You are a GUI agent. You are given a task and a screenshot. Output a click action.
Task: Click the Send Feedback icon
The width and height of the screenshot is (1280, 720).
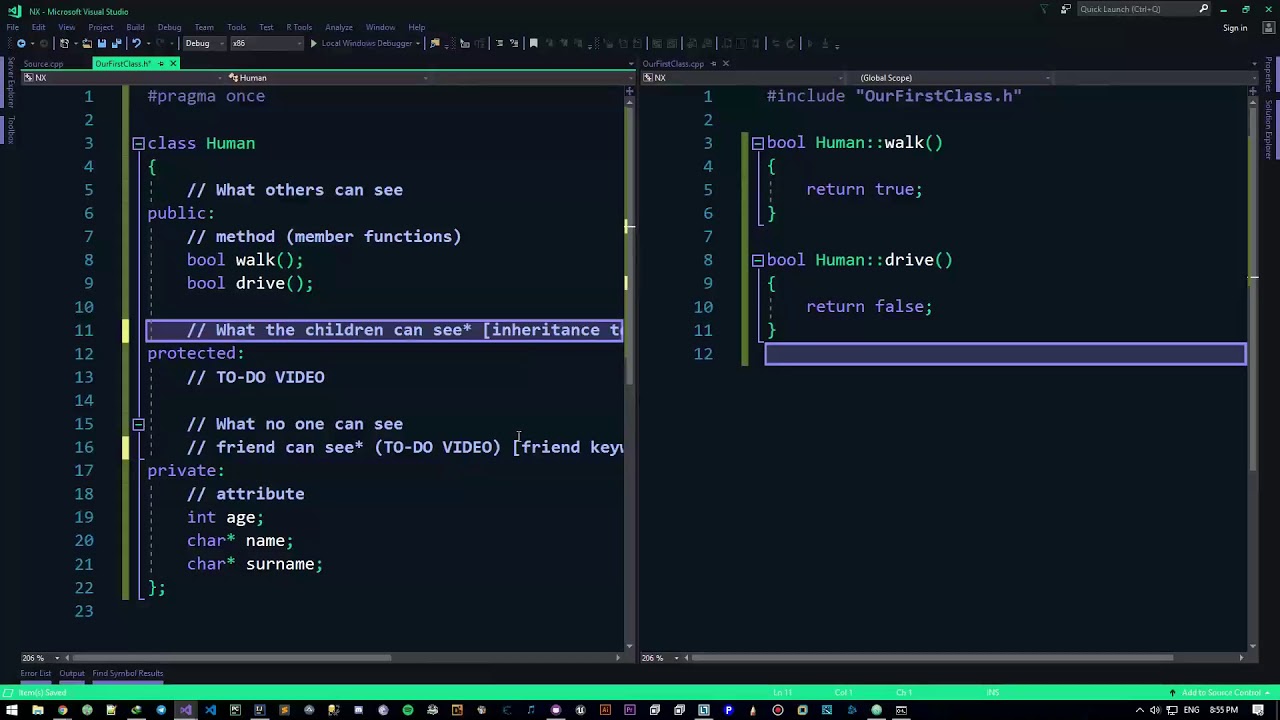1066,9
